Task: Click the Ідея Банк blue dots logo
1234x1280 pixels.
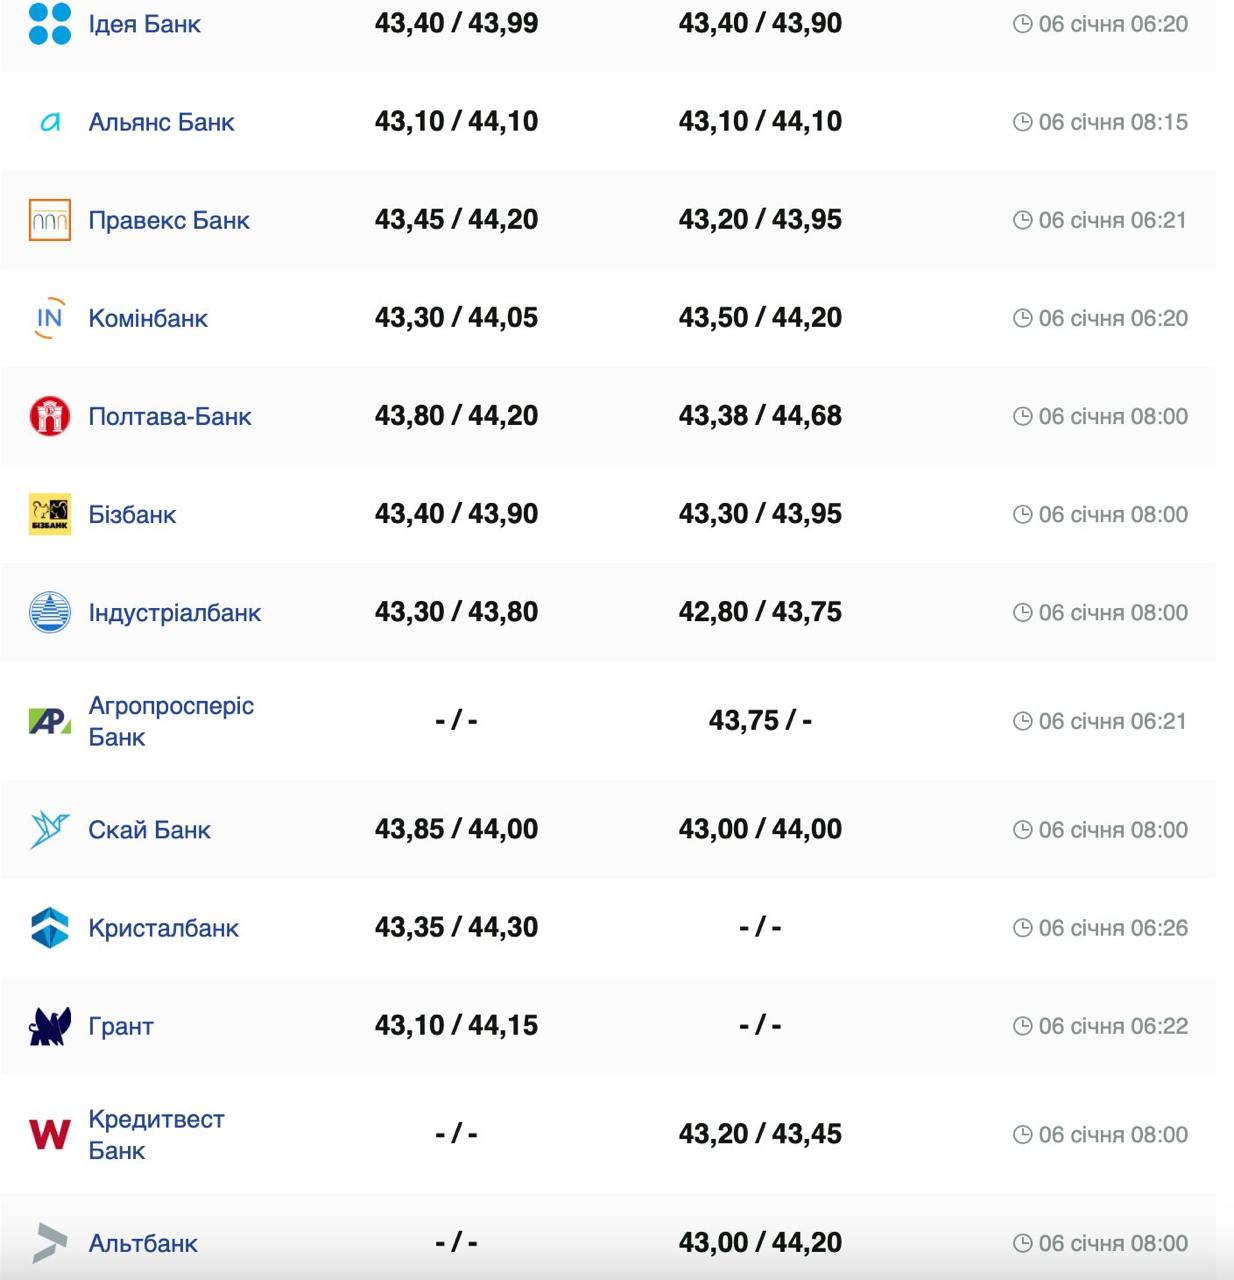Action: tap(50, 24)
